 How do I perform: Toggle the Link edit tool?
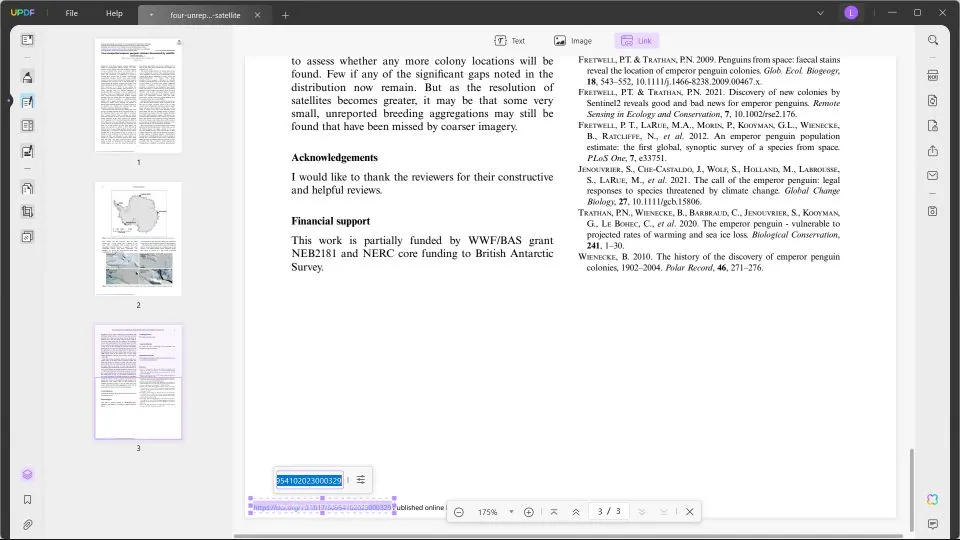[x=636, y=40]
